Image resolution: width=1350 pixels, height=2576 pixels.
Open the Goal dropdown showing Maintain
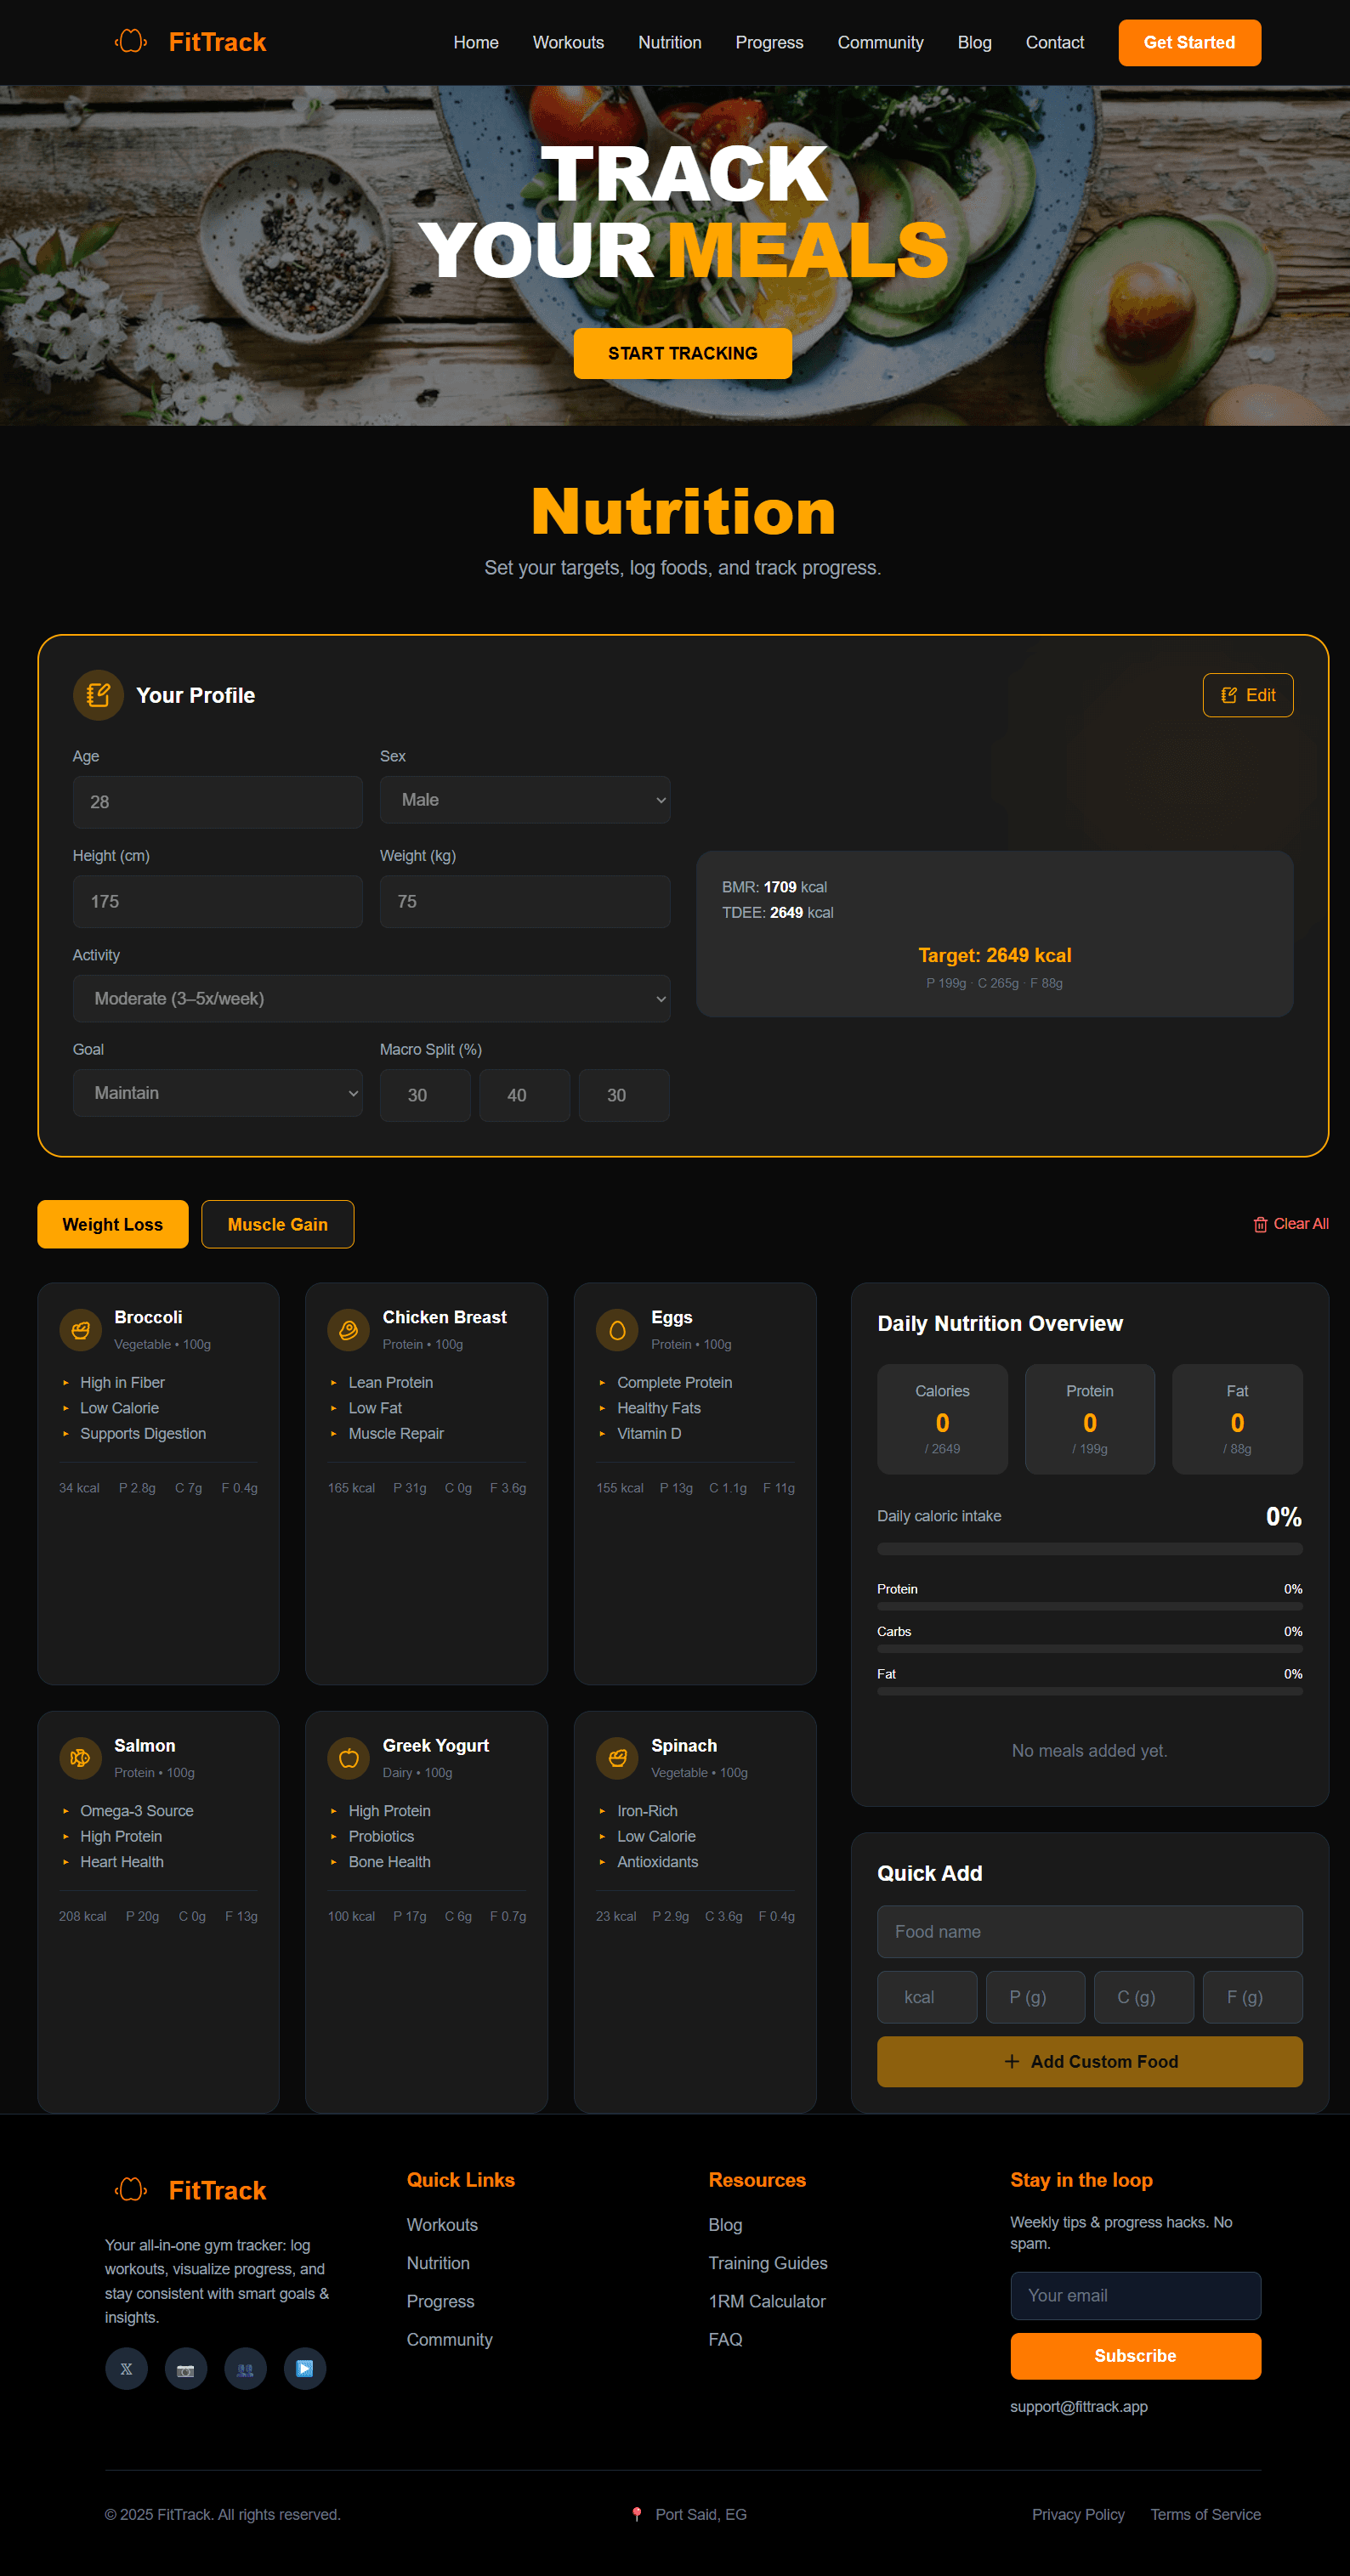218,1093
